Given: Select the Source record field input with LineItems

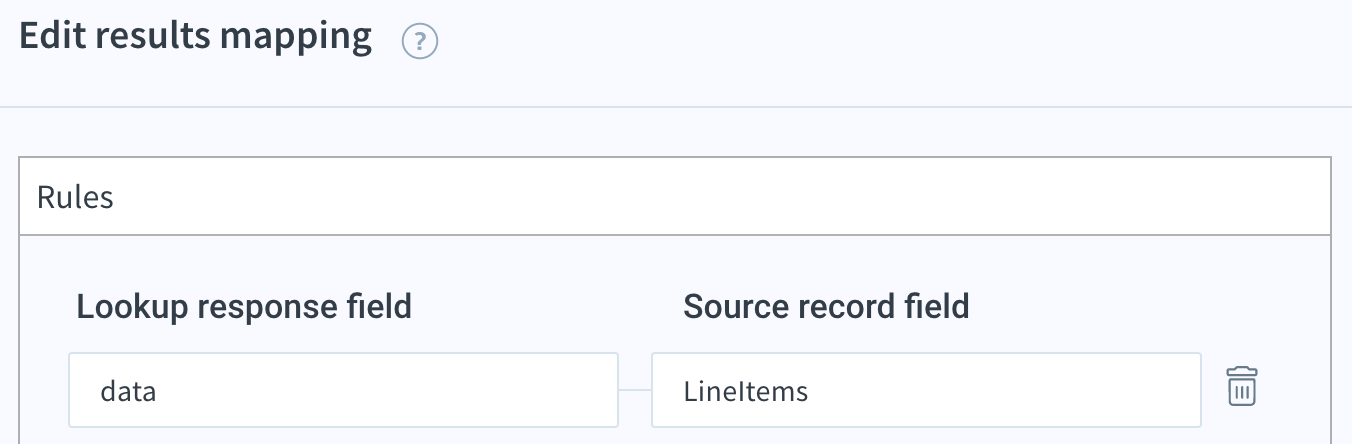Looking at the screenshot, I should [x=926, y=390].
